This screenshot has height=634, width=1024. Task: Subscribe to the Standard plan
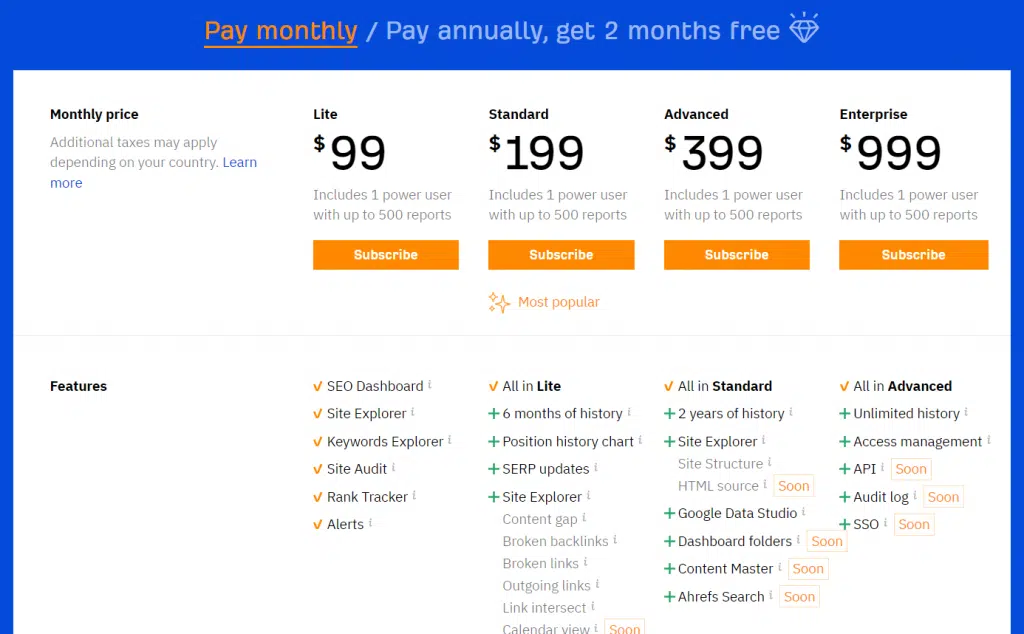click(x=561, y=255)
